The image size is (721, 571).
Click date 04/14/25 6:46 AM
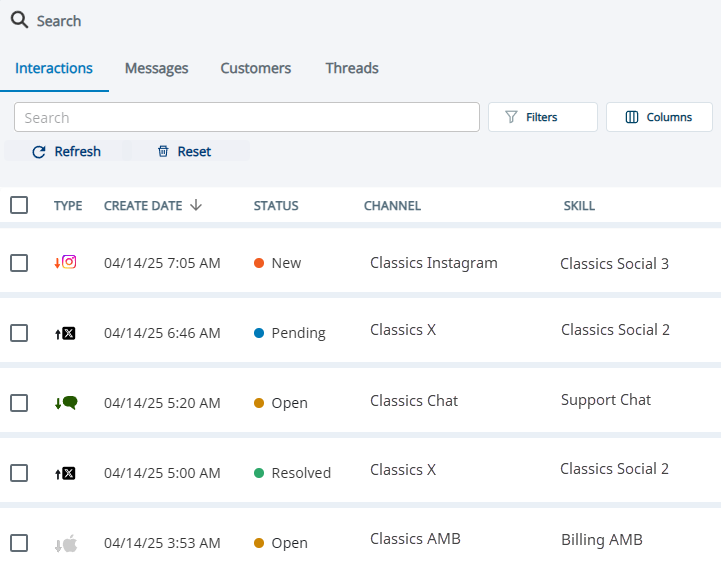(x=162, y=333)
